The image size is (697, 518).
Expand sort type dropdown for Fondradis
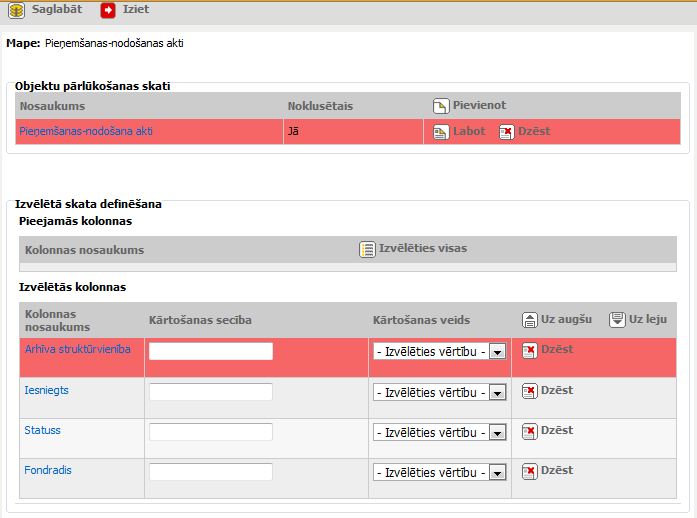tap(497, 472)
